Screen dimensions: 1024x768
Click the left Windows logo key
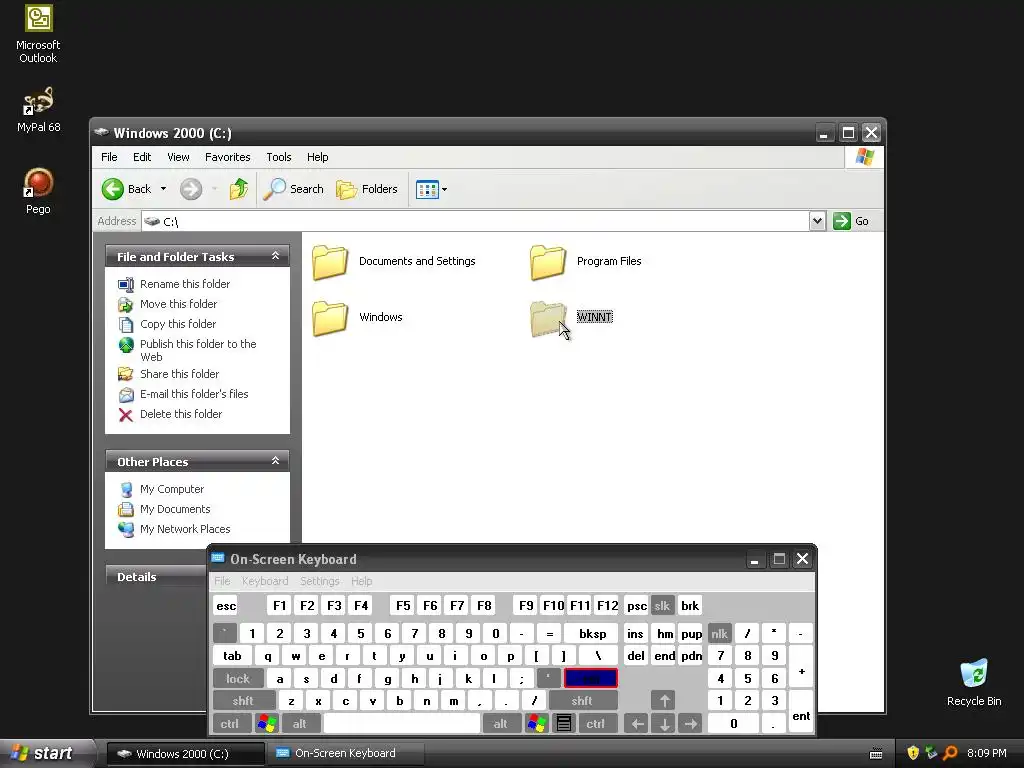(267, 724)
